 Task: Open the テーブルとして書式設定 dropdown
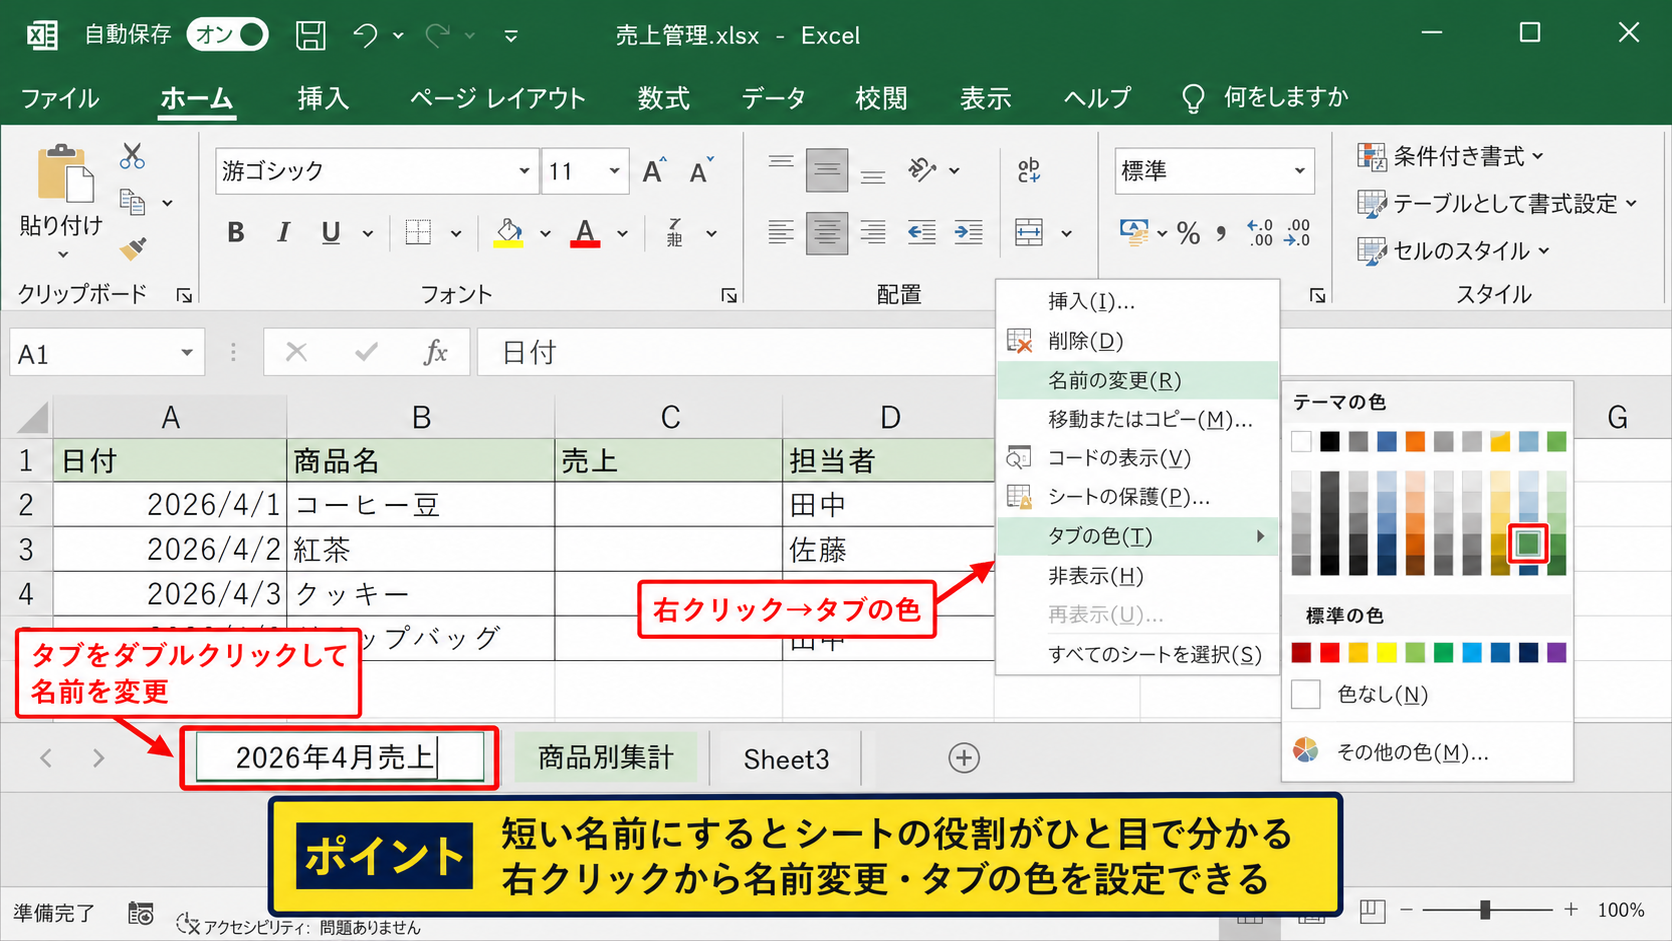[x=1497, y=203]
